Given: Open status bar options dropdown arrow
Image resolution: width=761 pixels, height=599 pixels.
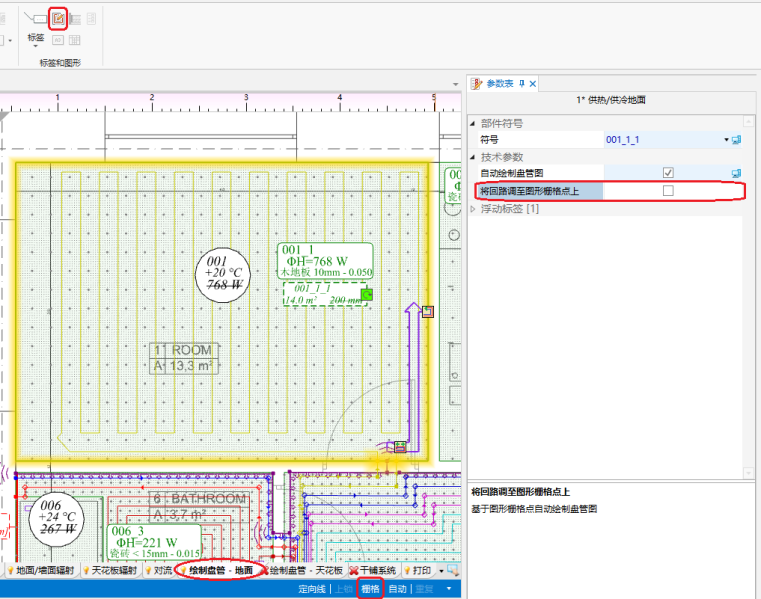Looking at the screenshot, I should (x=449, y=589).
